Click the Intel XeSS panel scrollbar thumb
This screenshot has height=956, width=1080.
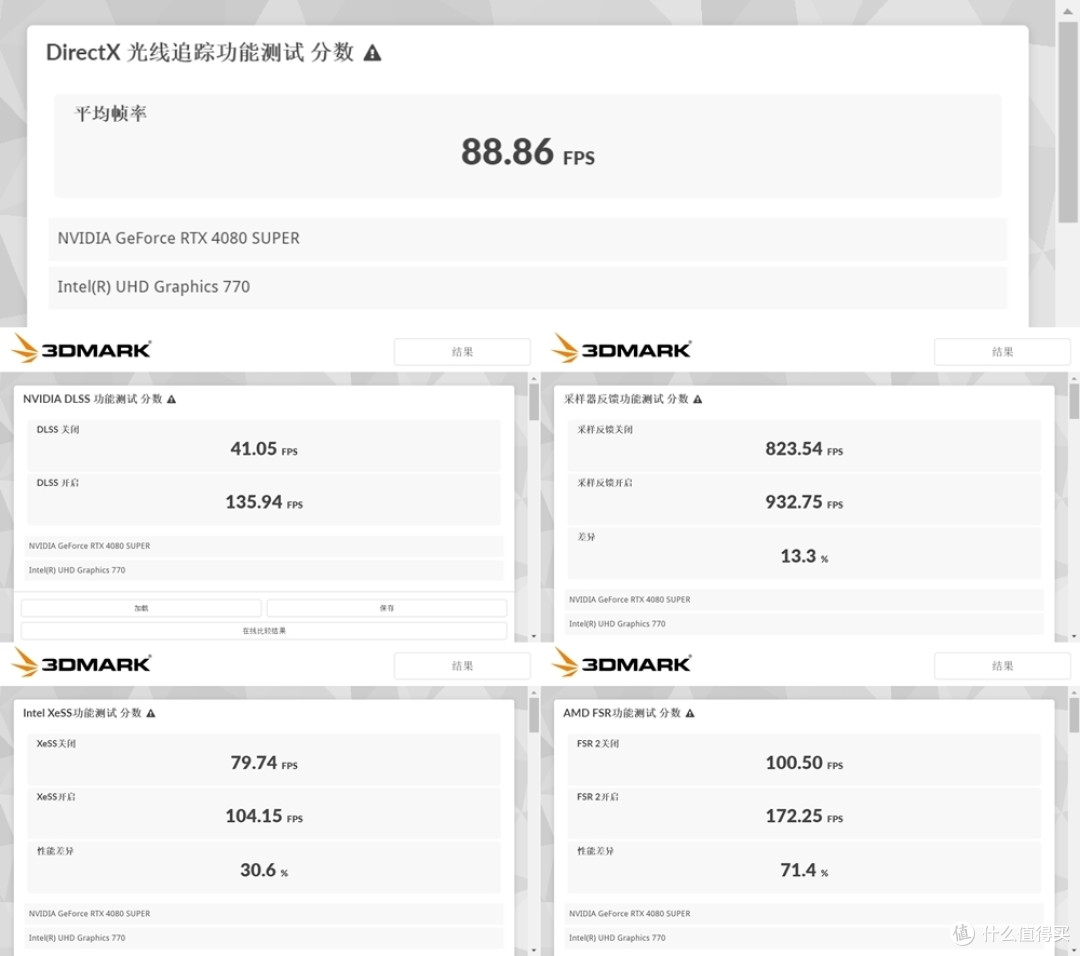tap(534, 716)
